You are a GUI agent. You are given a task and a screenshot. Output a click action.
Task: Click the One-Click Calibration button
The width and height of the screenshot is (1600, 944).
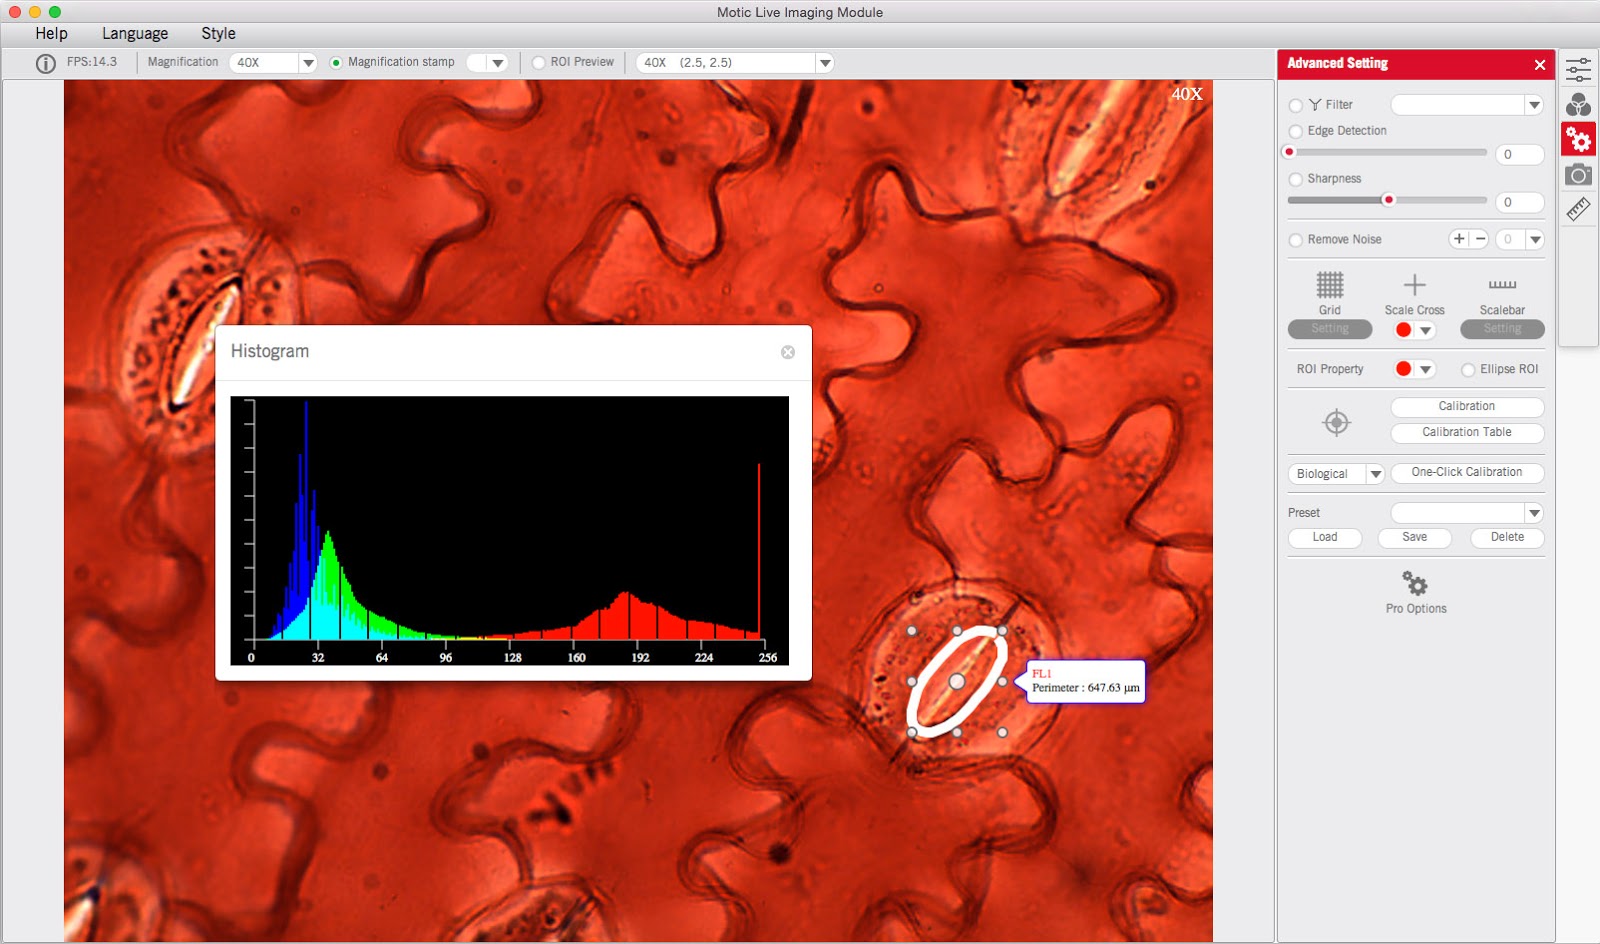coord(1467,472)
